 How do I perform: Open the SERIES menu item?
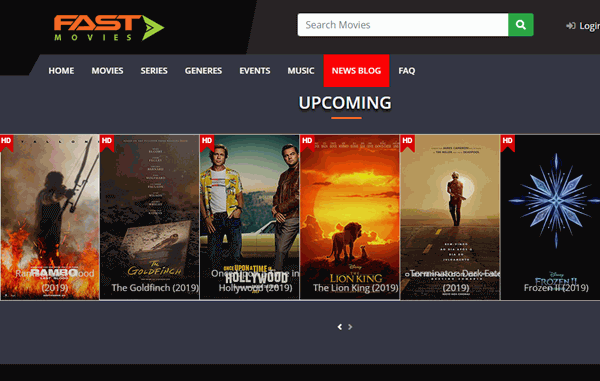click(x=154, y=71)
